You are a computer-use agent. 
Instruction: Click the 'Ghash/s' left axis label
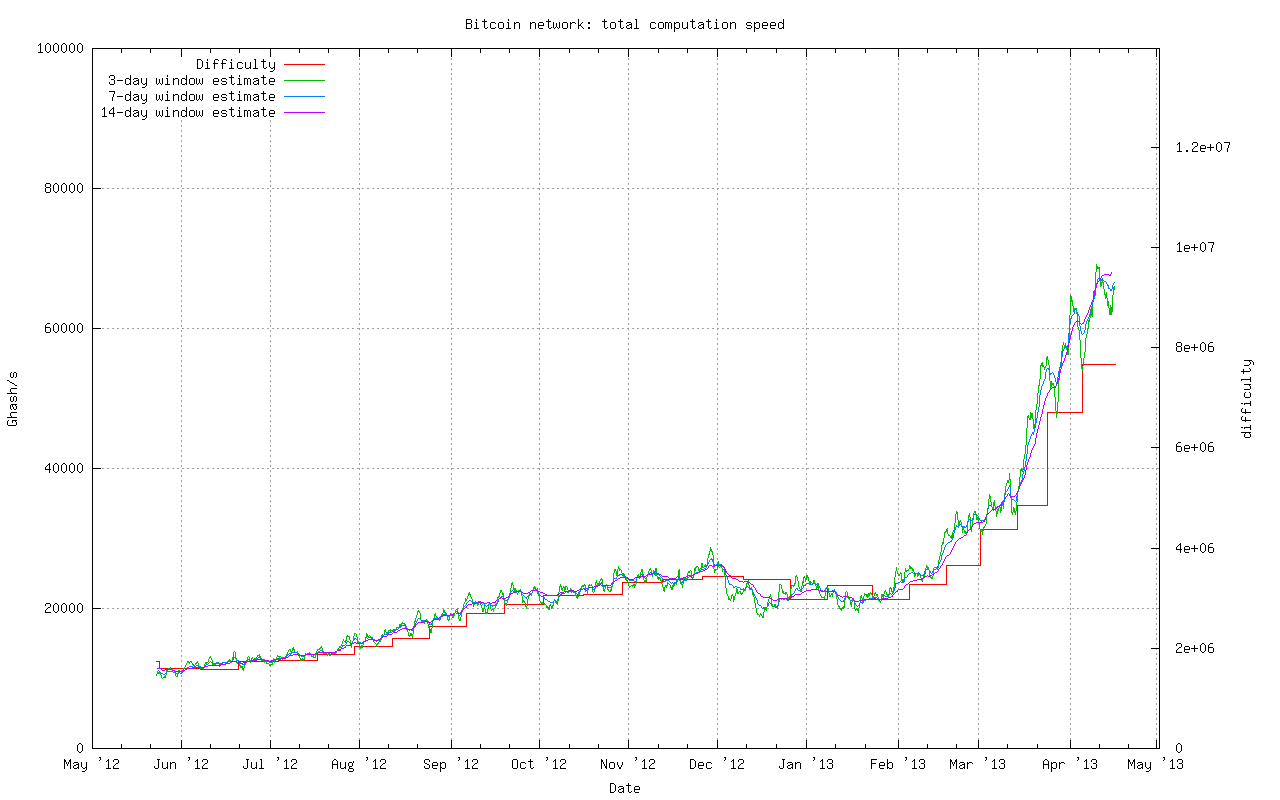click(13, 398)
